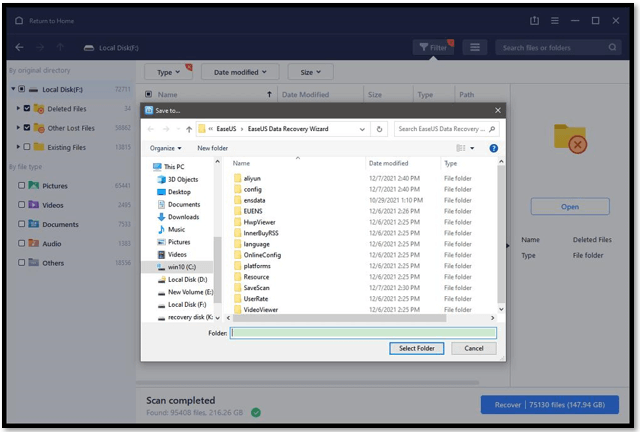
Task: Select This PC in navigation pane
Action: point(169,167)
